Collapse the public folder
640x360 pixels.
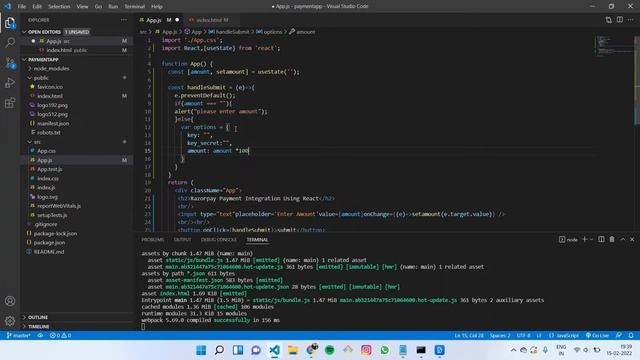coord(40,78)
